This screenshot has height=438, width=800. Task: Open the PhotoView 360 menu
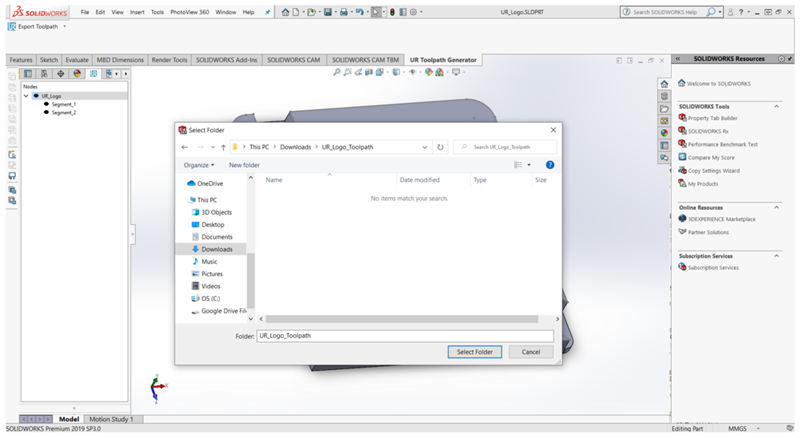pos(189,12)
